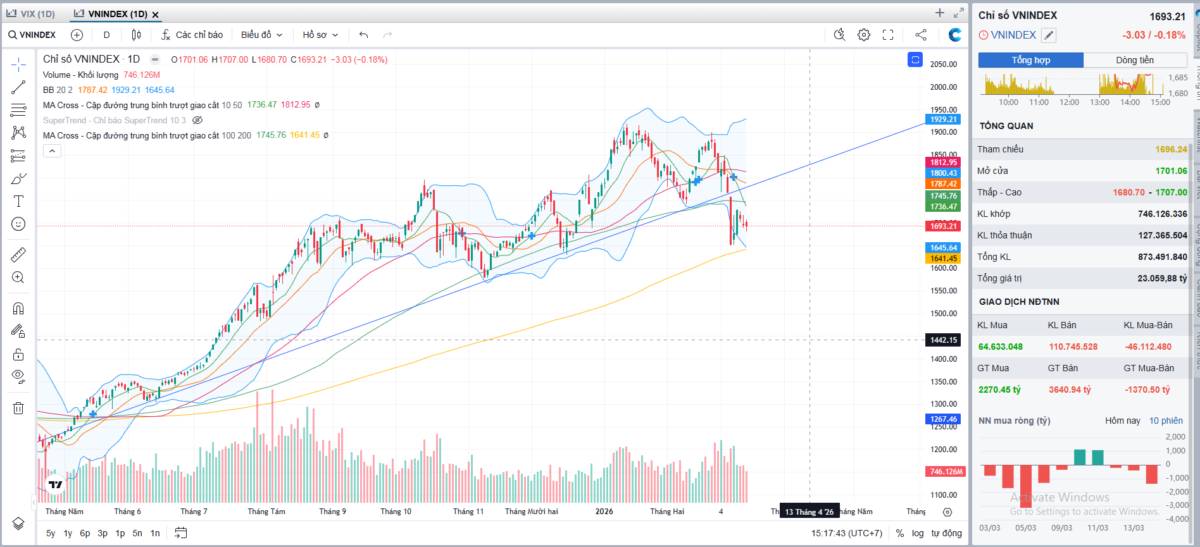Select the 1n time range
The height and width of the screenshot is (547, 1200).
point(155,534)
